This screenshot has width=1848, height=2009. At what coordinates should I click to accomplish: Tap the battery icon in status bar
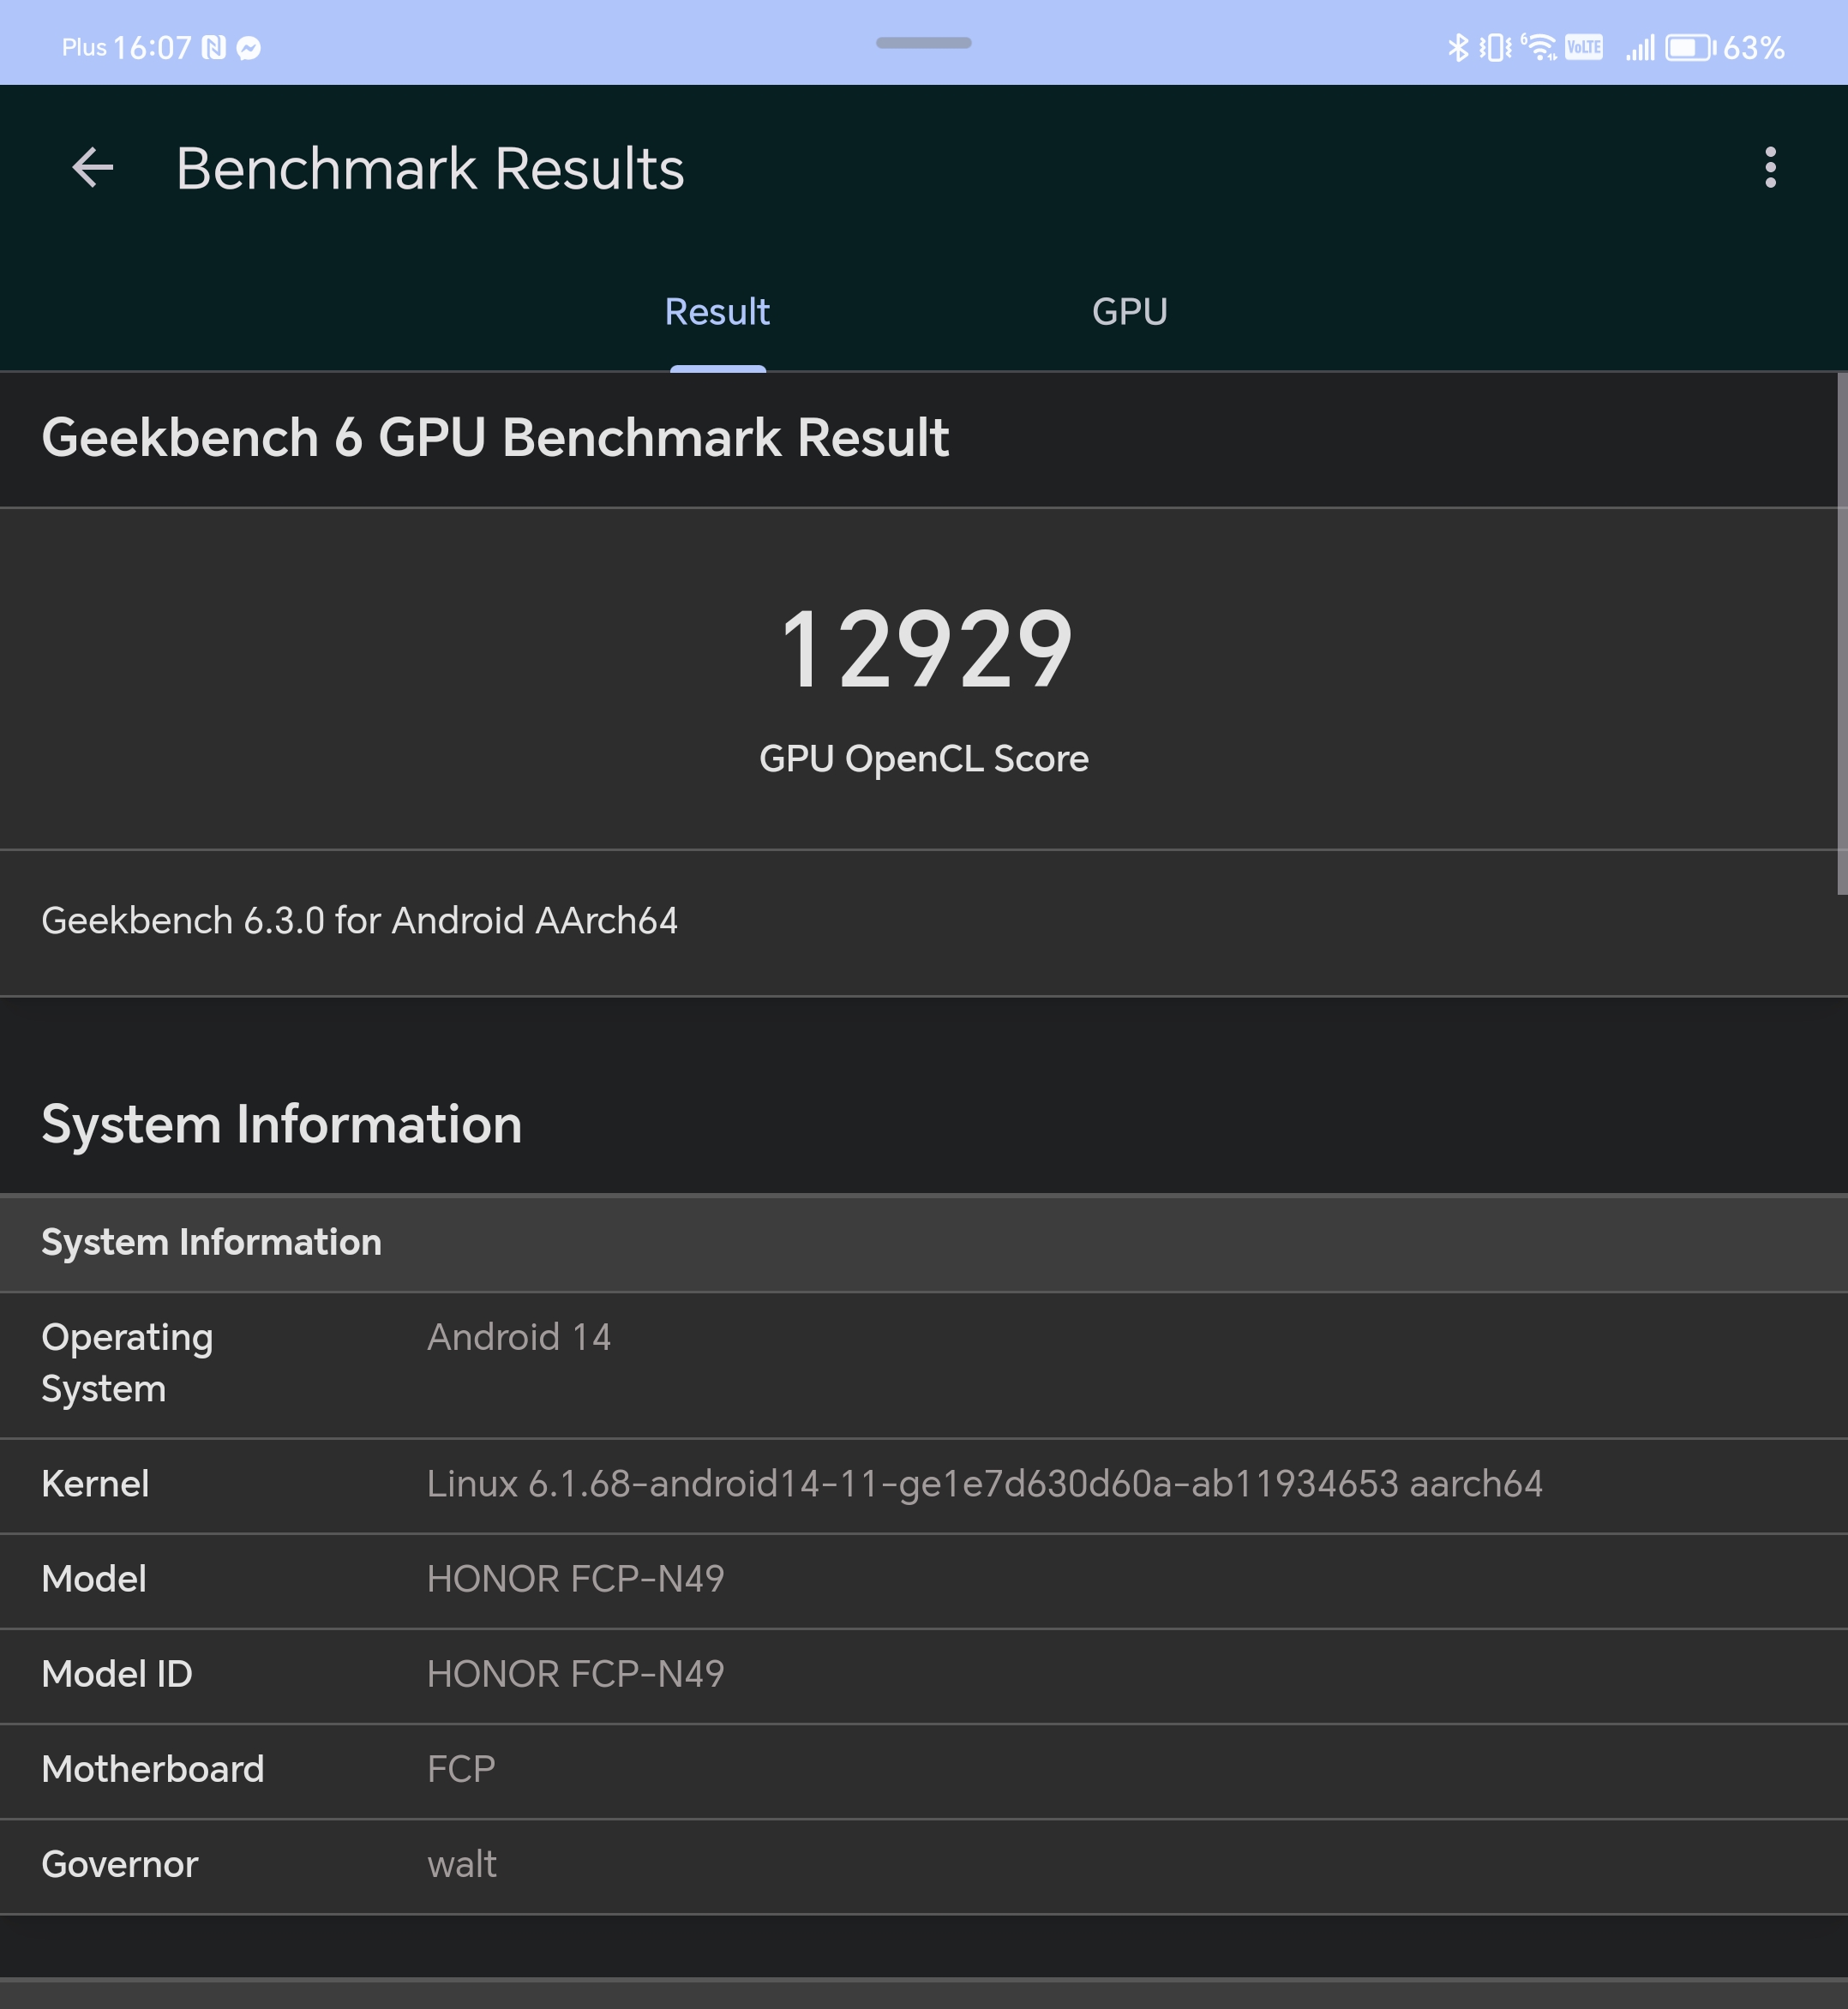(x=1691, y=47)
